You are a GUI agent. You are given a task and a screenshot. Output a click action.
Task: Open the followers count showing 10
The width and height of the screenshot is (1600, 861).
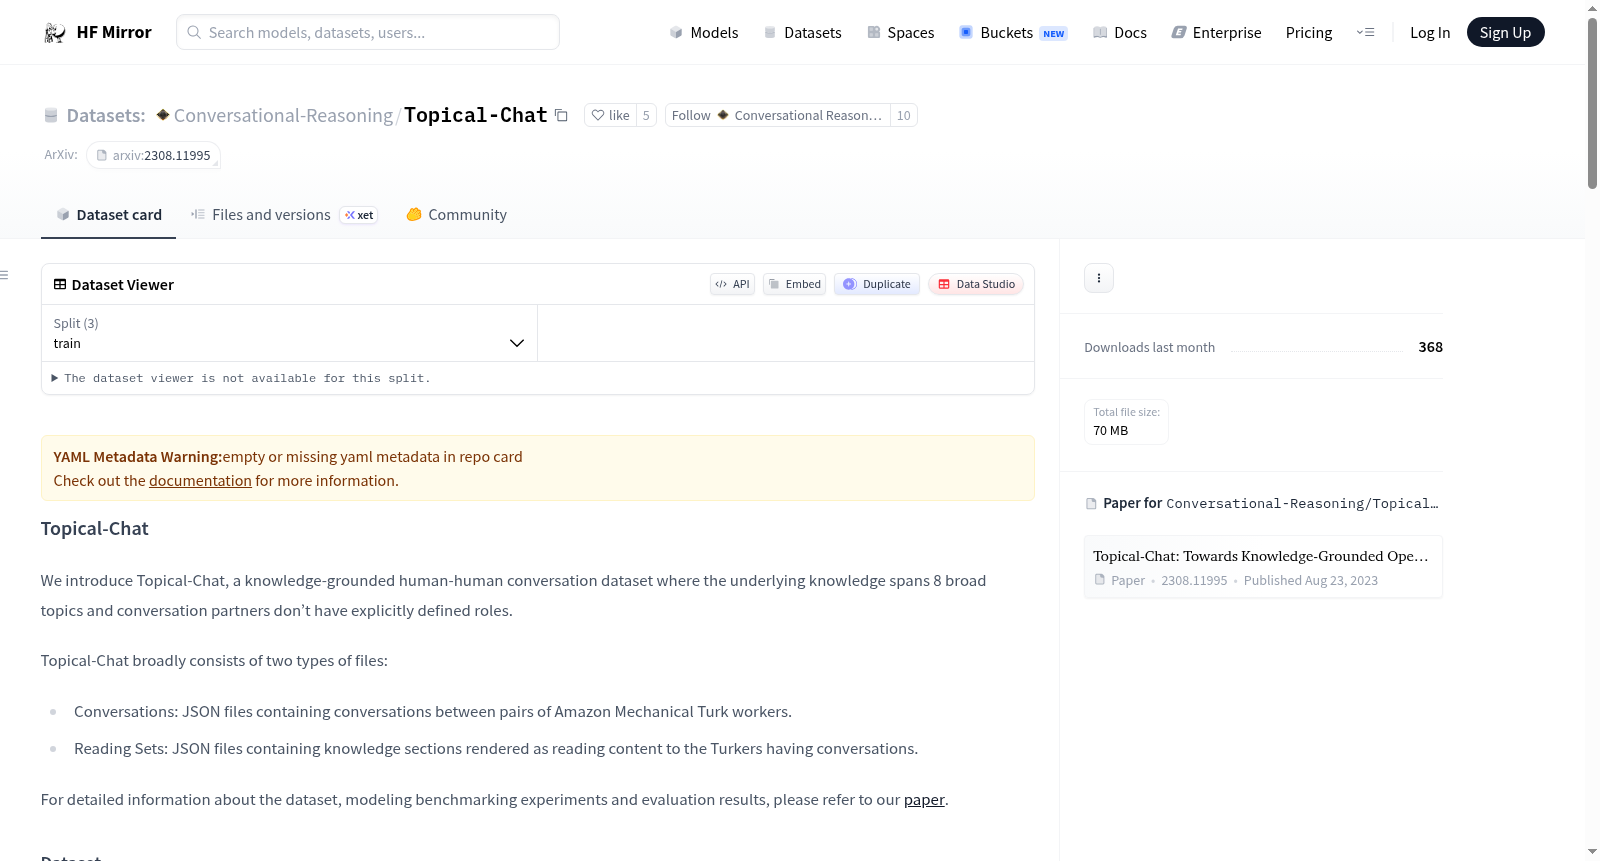coord(904,116)
